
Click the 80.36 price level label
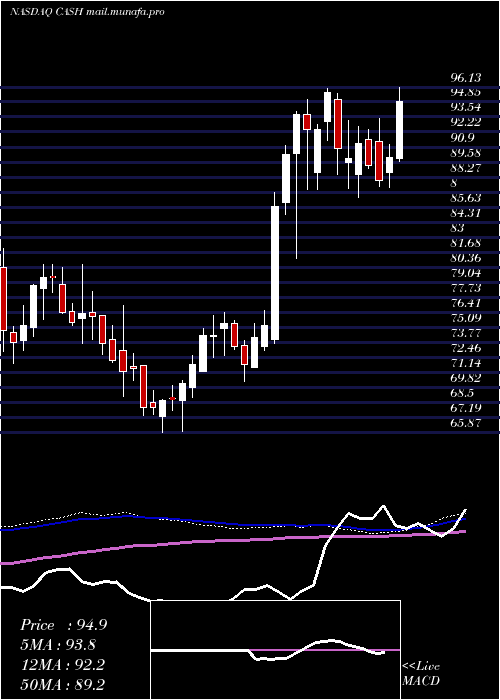[x=465, y=258]
